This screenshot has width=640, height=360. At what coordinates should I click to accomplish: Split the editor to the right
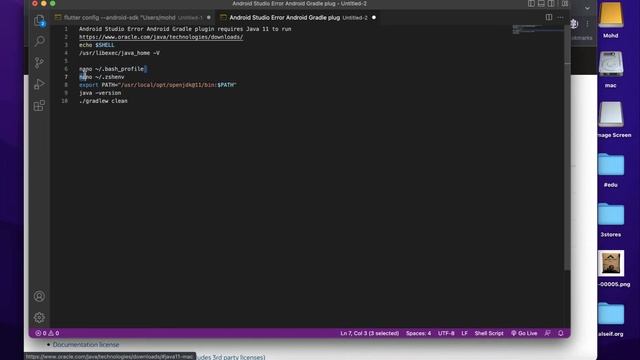click(x=549, y=17)
